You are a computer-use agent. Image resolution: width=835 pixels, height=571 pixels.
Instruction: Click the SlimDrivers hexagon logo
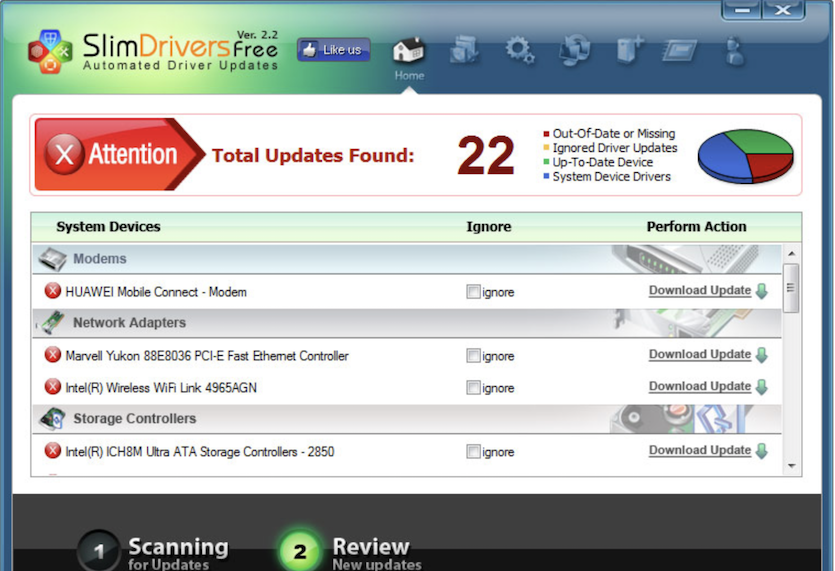50,52
